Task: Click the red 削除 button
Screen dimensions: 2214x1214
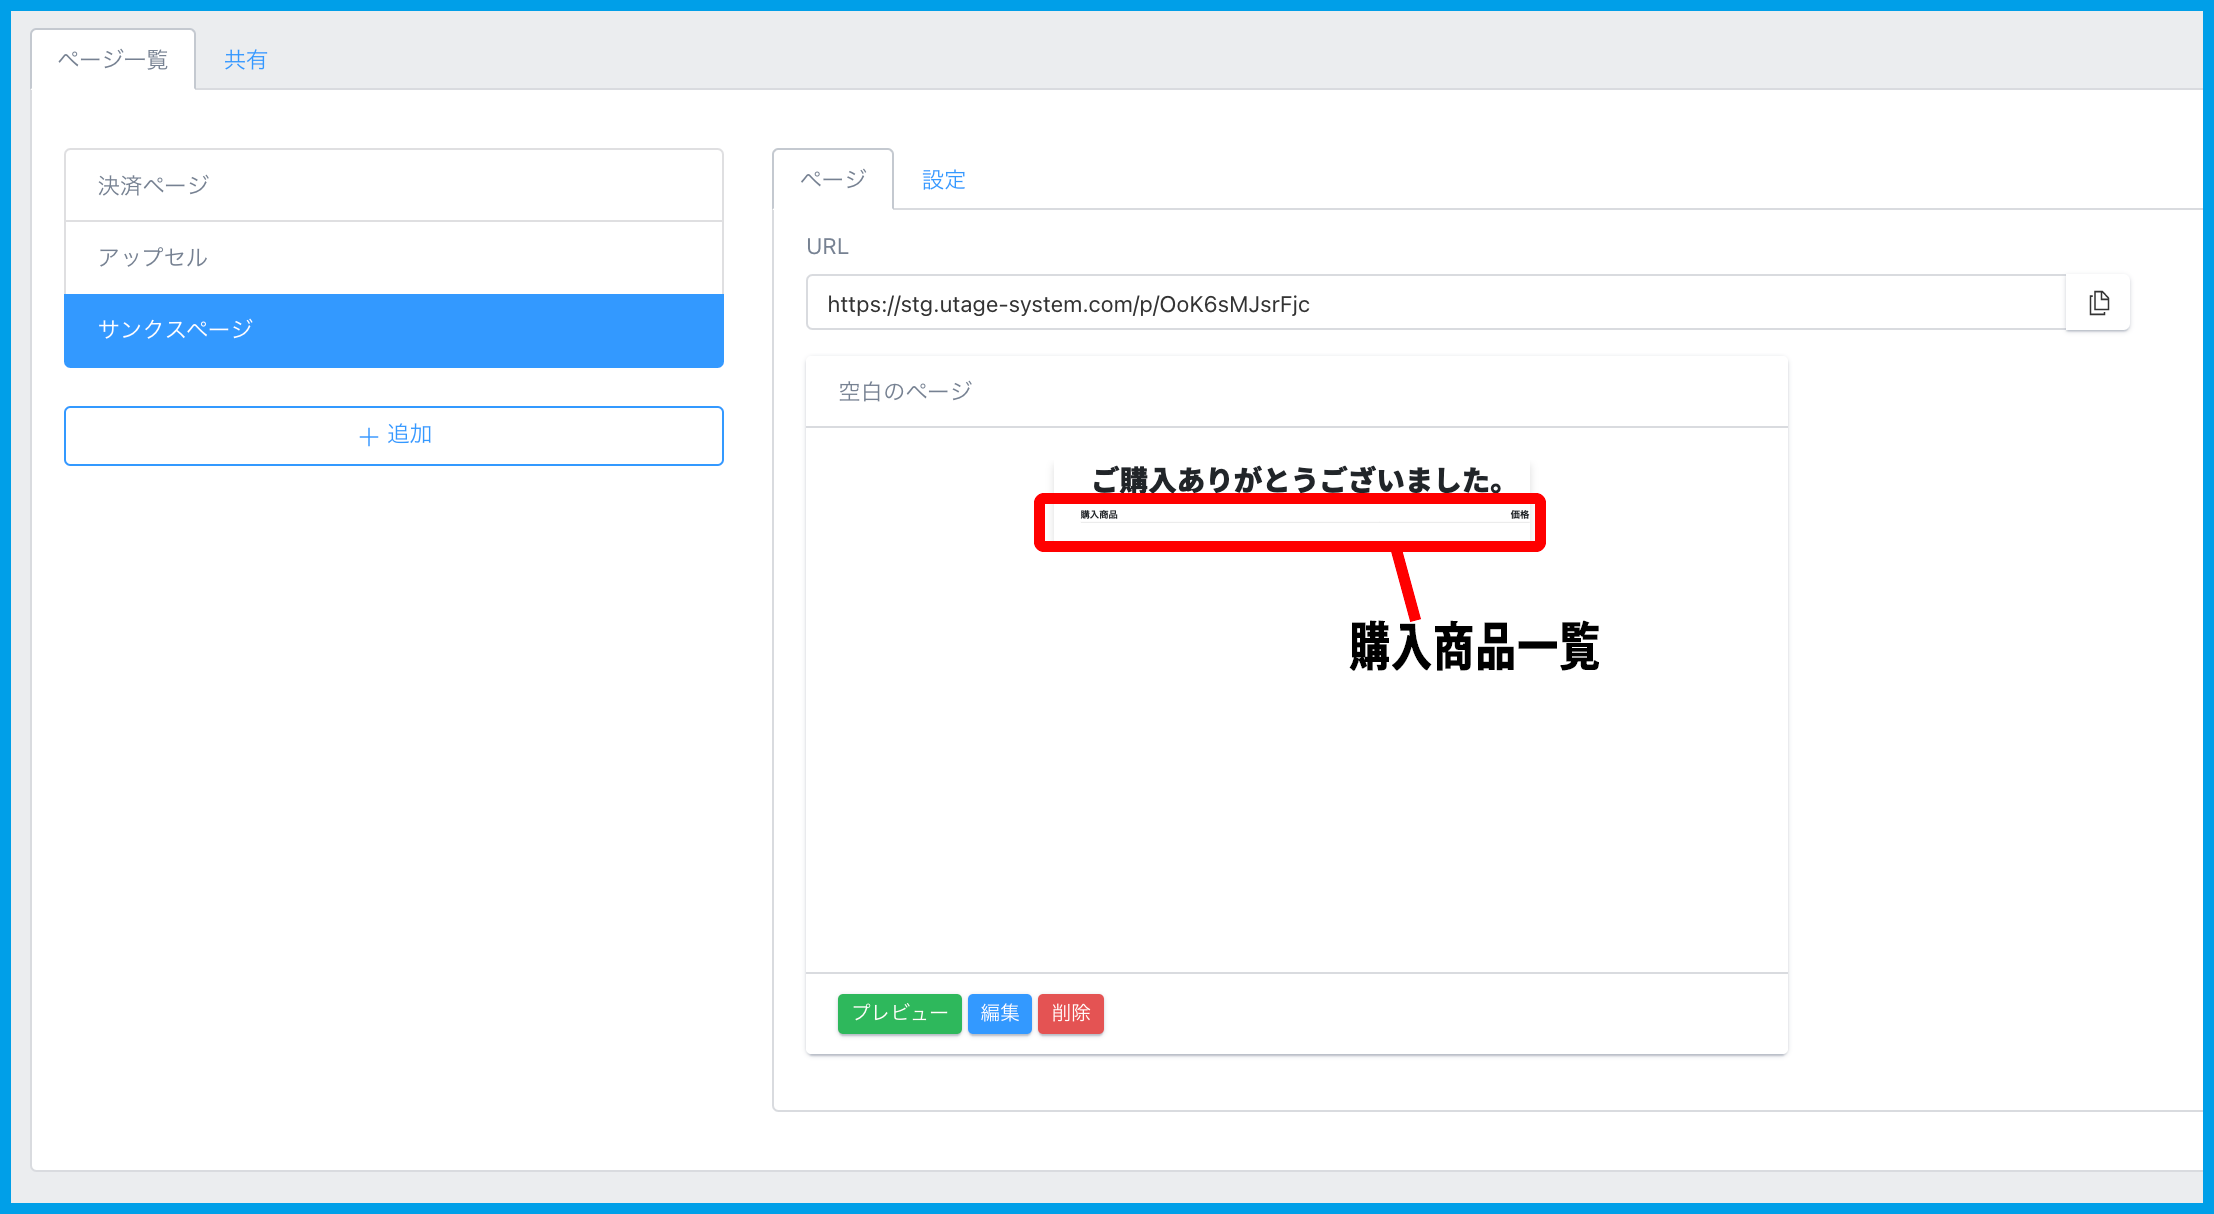Action: (1070, 1013)
